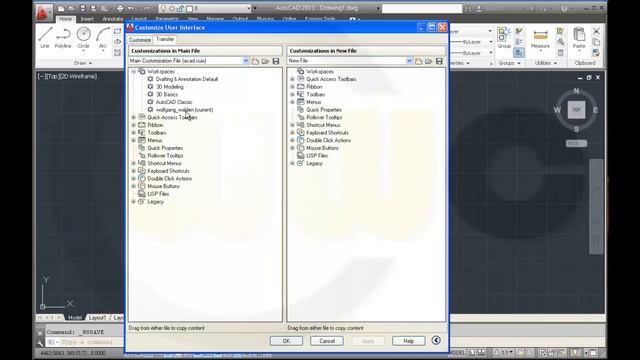640x360 pixels.
Task: Select Menus in New File tree
Action: 313,102
